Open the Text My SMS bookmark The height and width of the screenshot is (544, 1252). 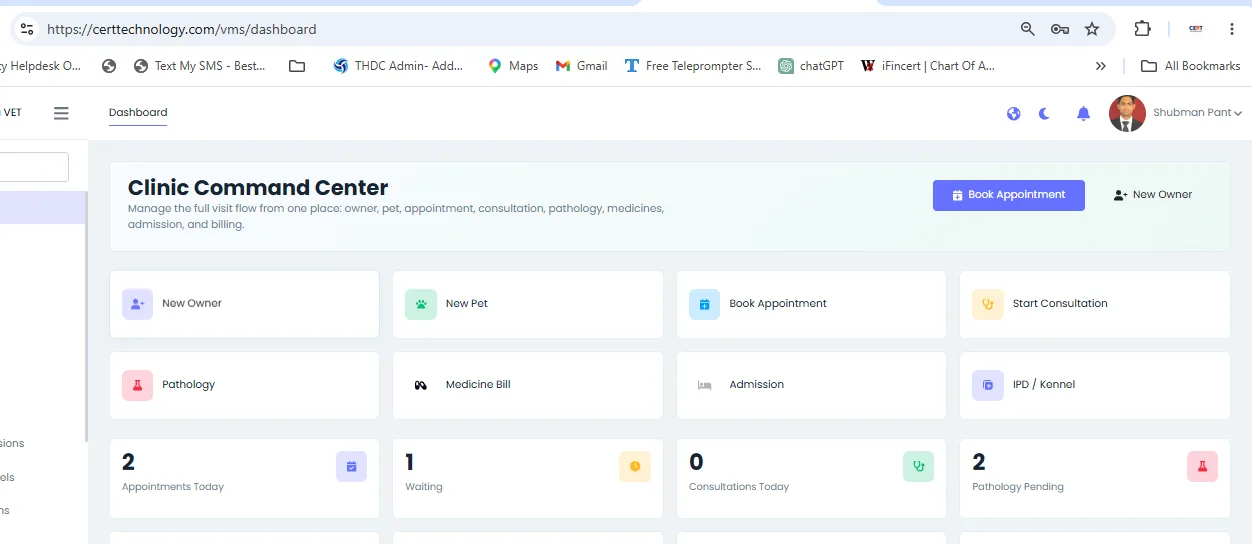(200, 66)
